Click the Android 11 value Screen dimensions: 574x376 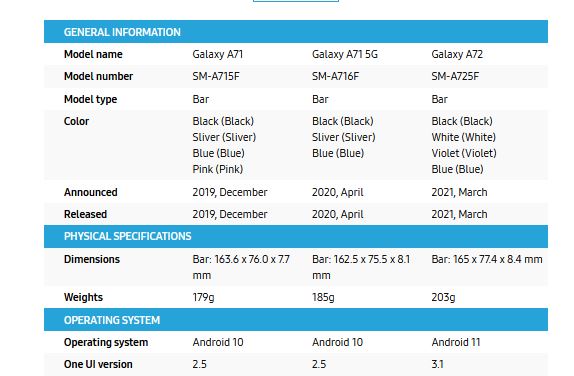[455, 342]
